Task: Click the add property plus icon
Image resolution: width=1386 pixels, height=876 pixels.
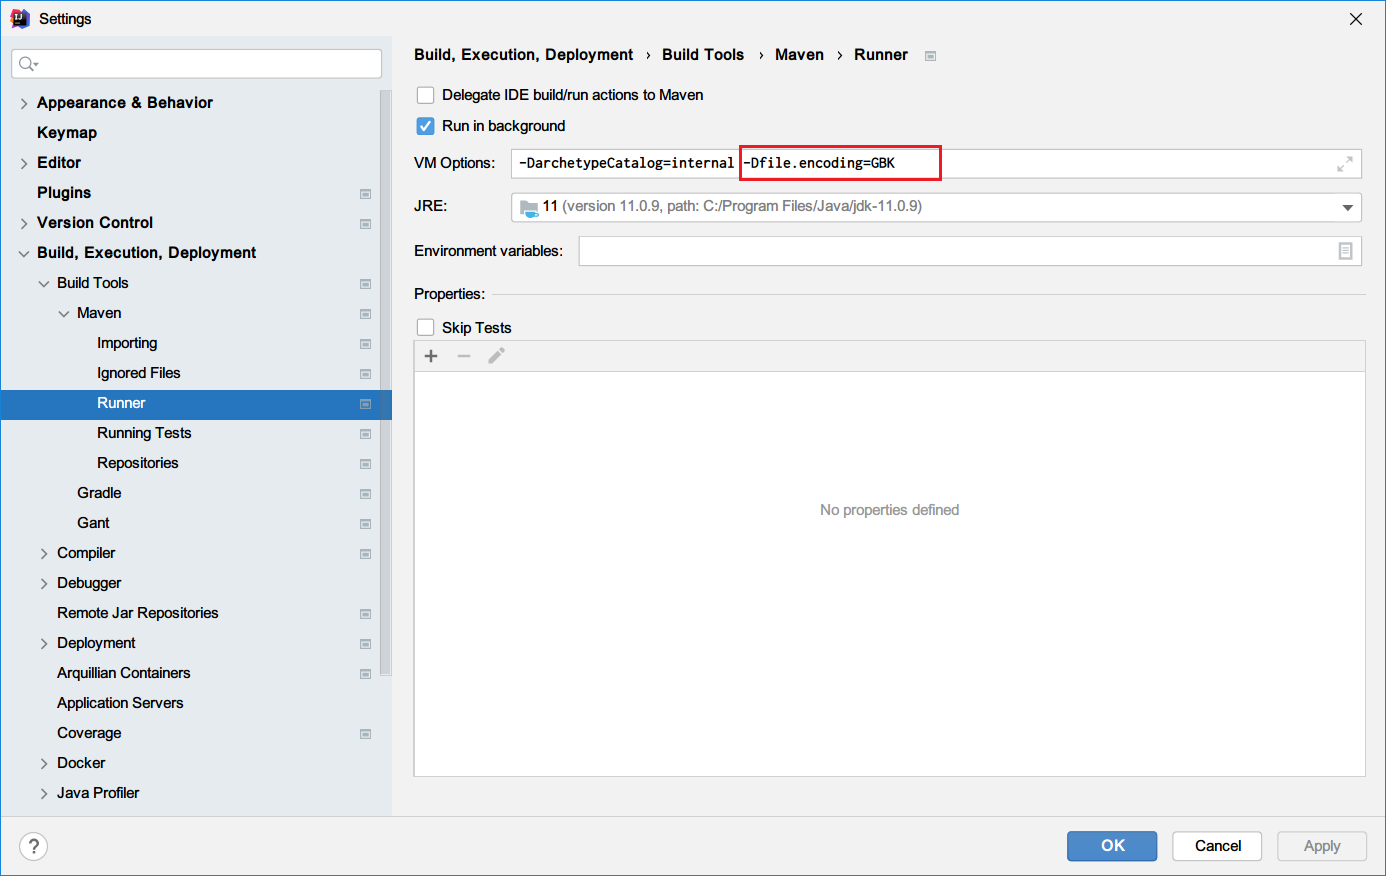Action: click(x=431, y=356)
